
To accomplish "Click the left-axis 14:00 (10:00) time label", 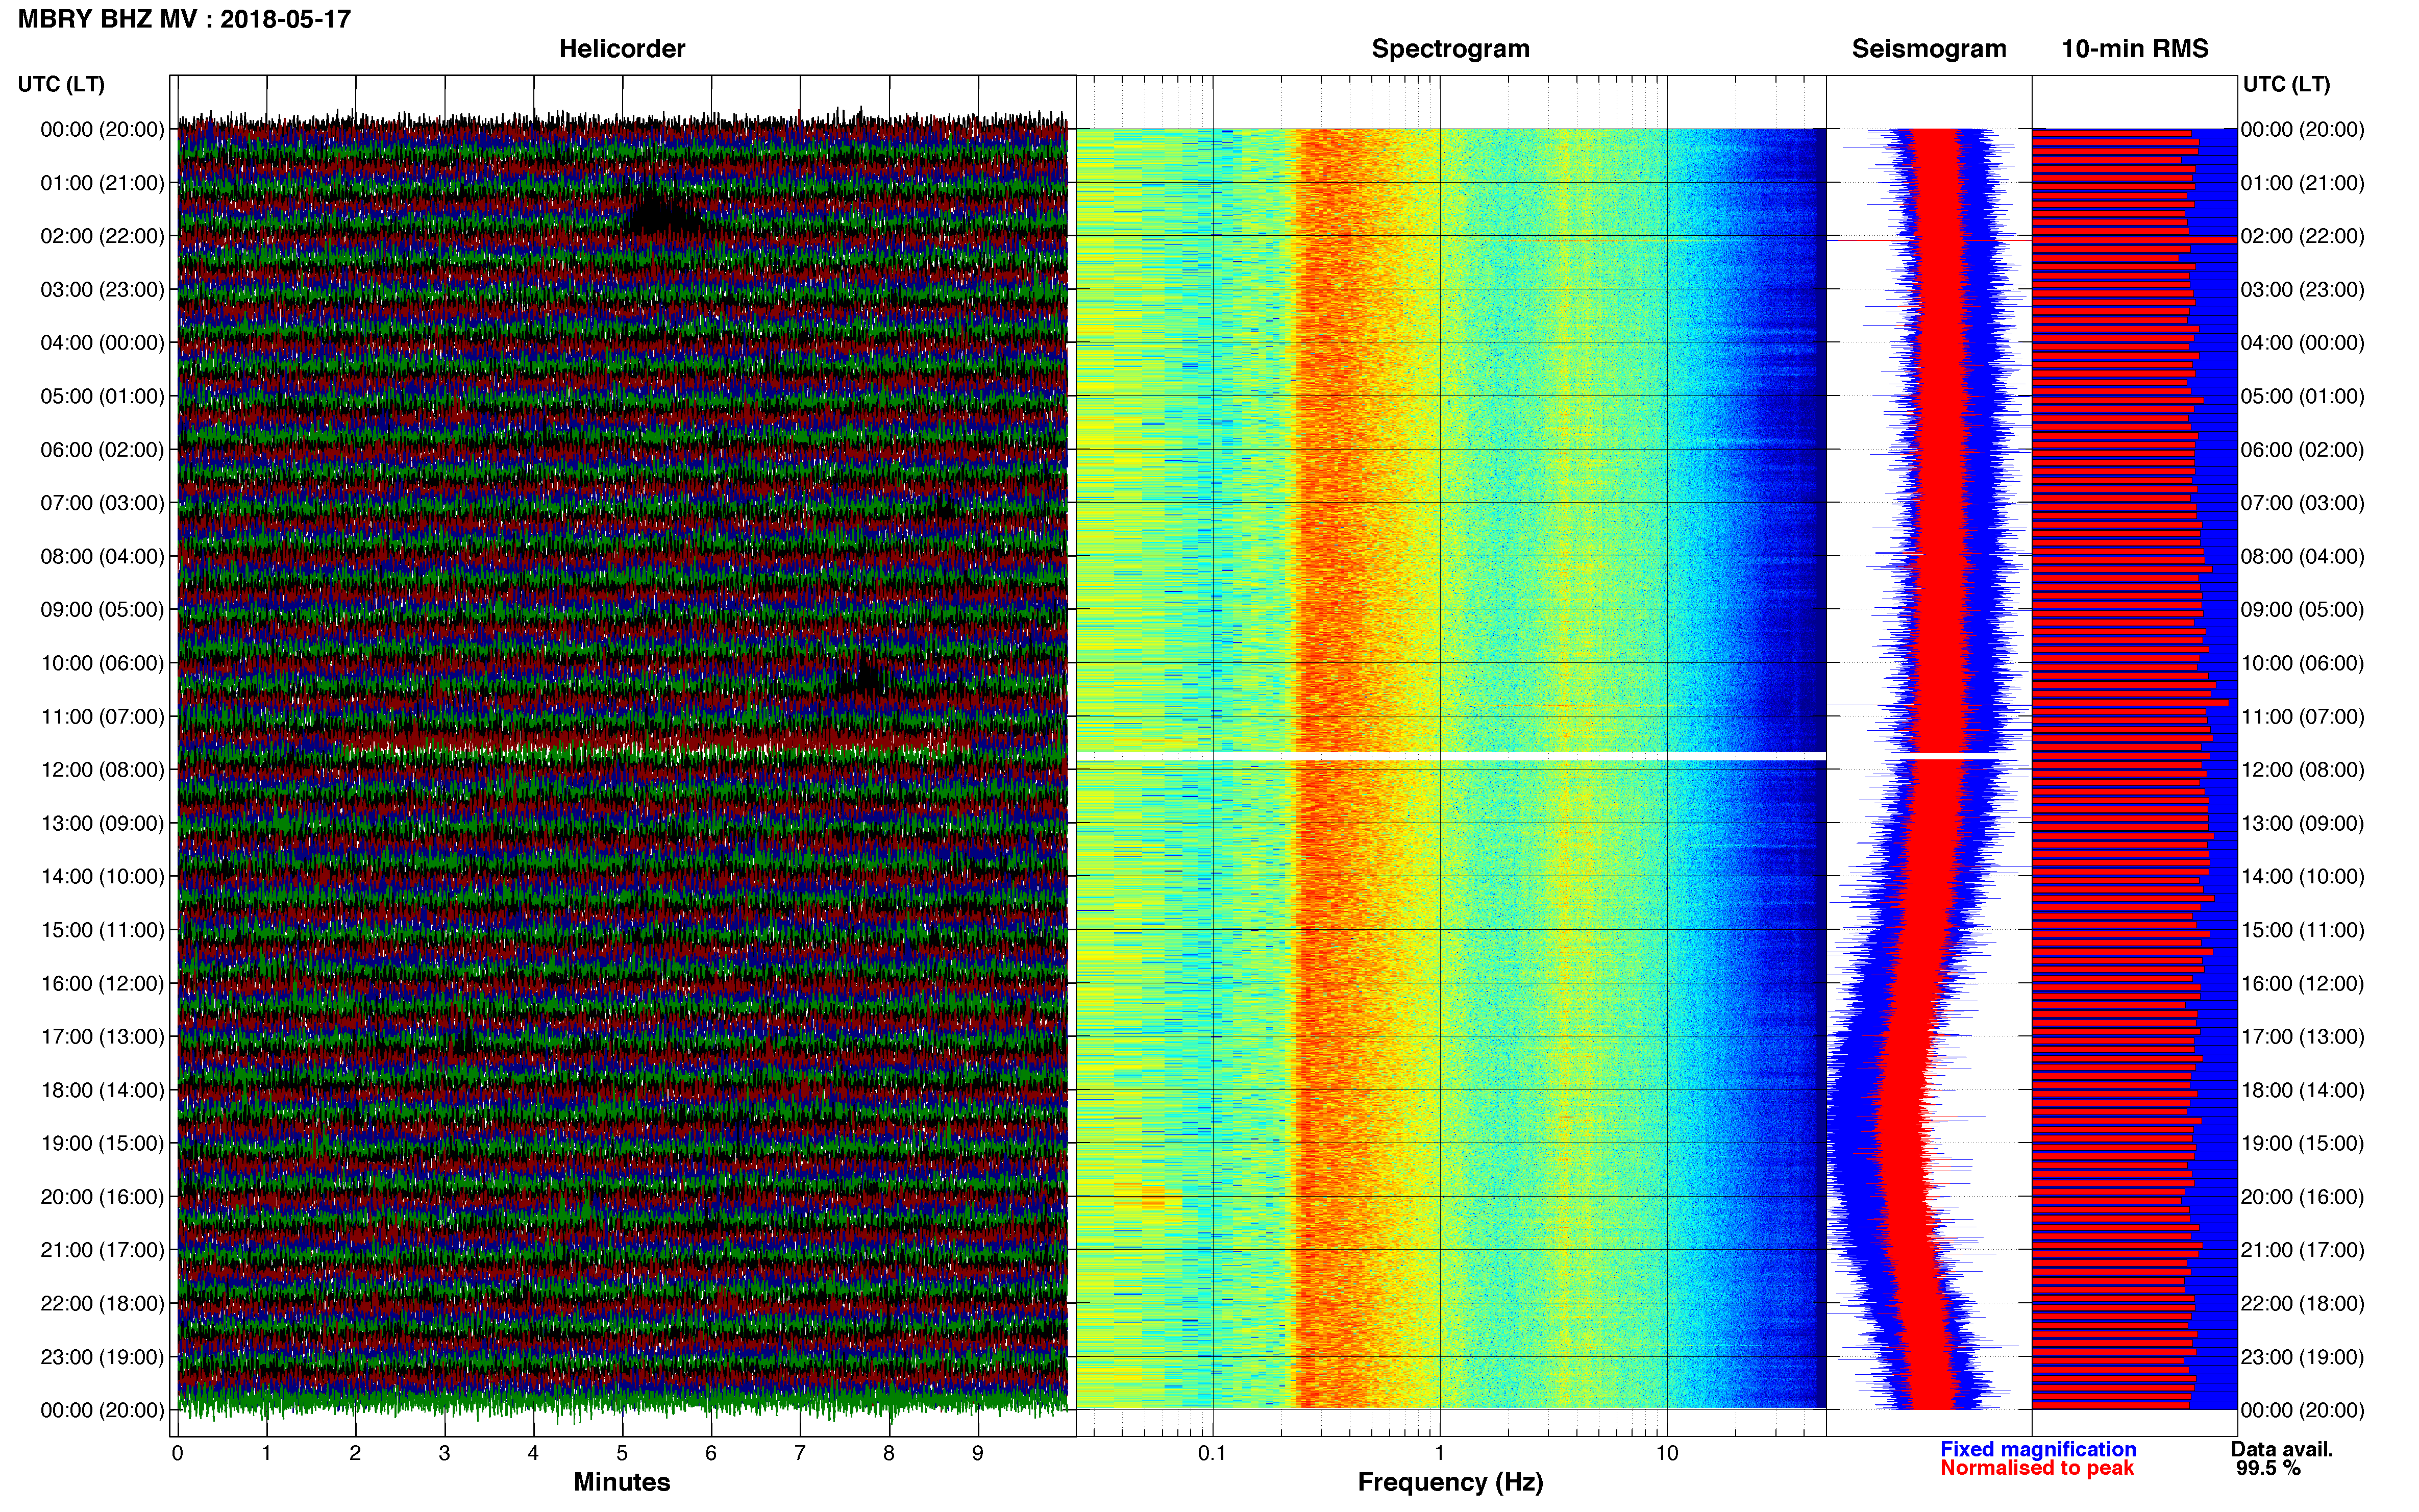I will click(102, 877).
